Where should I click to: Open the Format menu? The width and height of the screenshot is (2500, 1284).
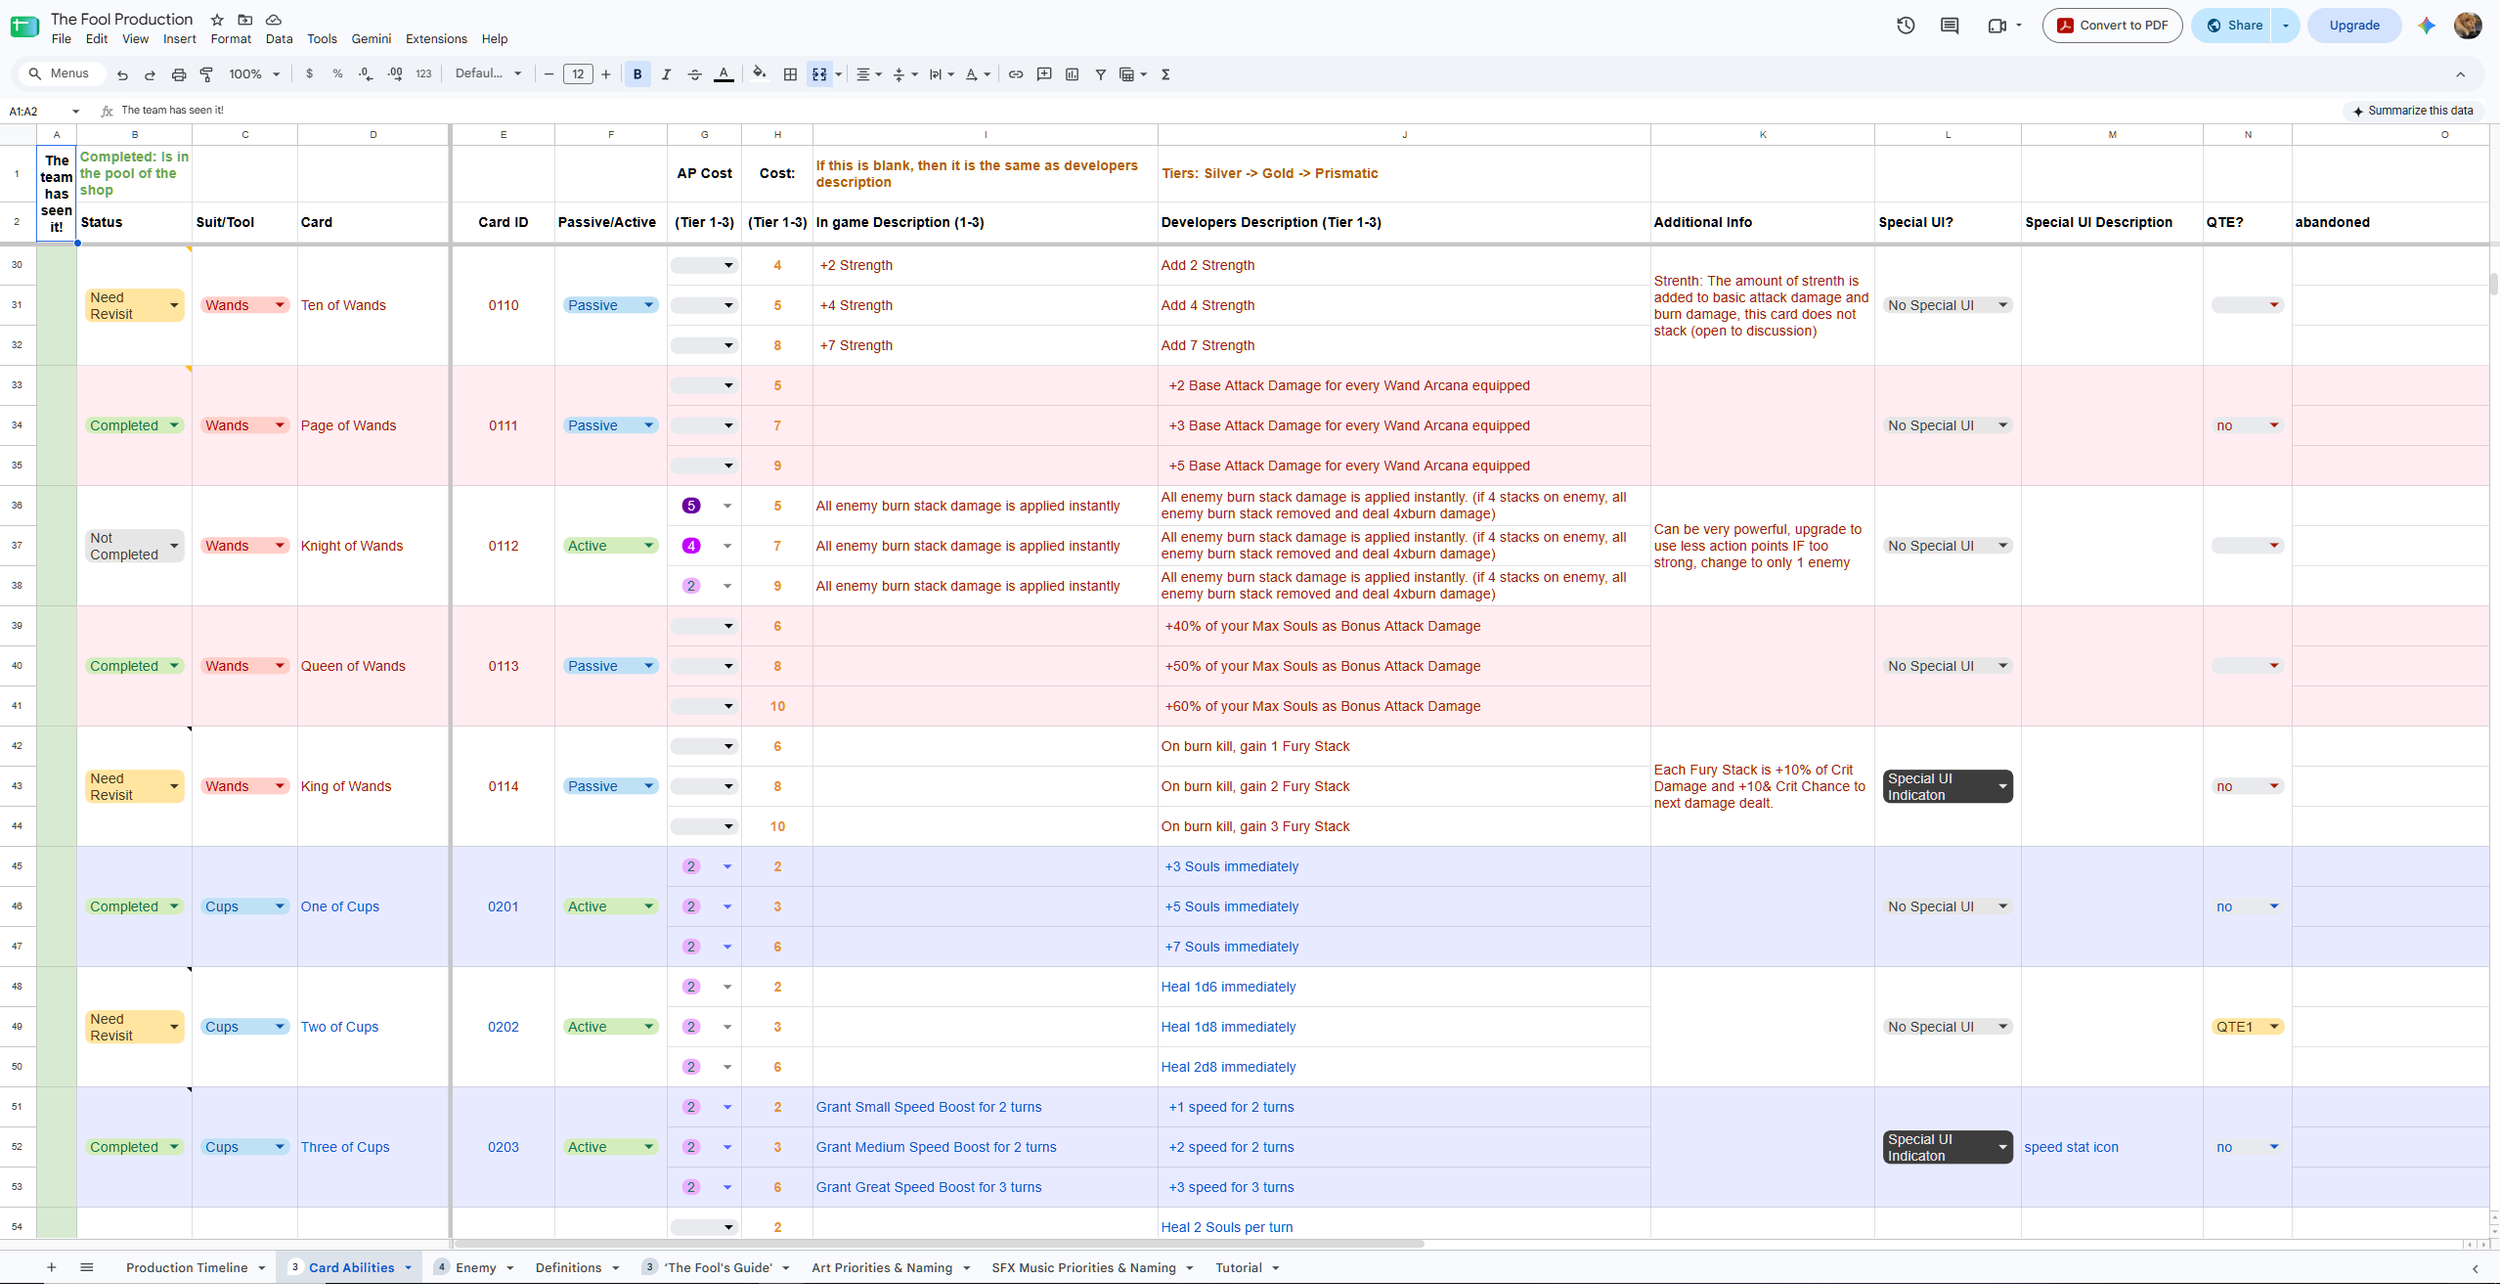click(231, 39)
